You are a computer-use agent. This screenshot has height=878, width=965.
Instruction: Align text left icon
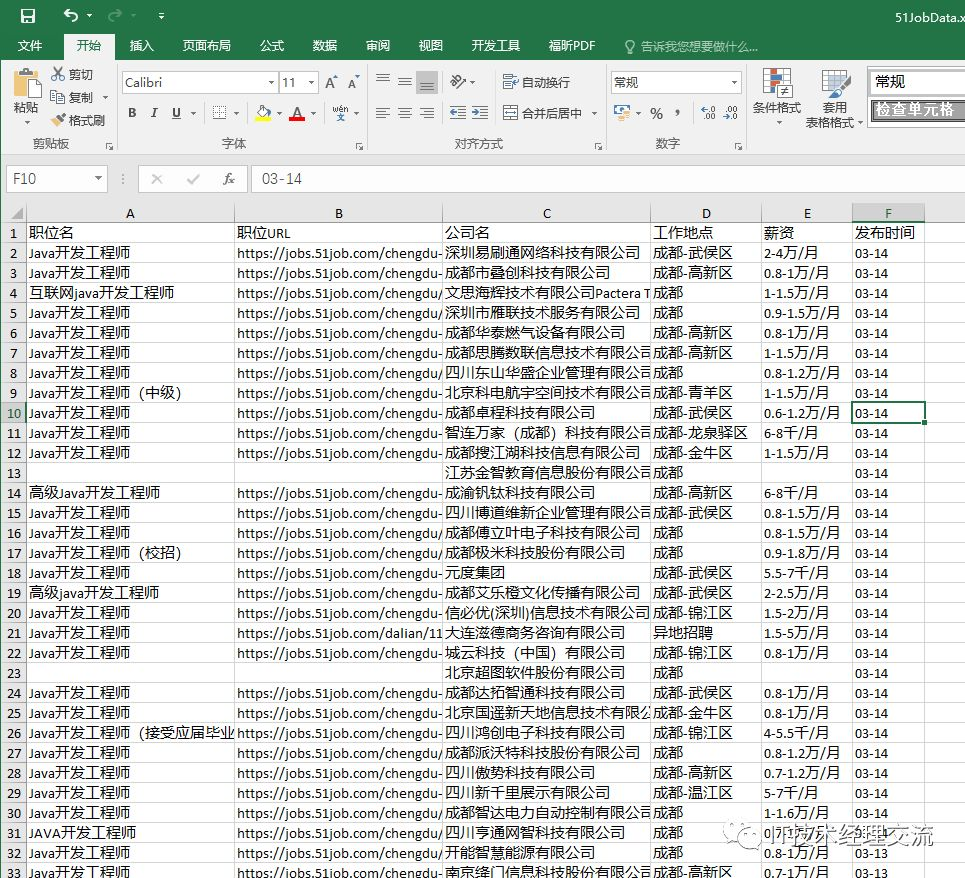click(x=383, y=113)
